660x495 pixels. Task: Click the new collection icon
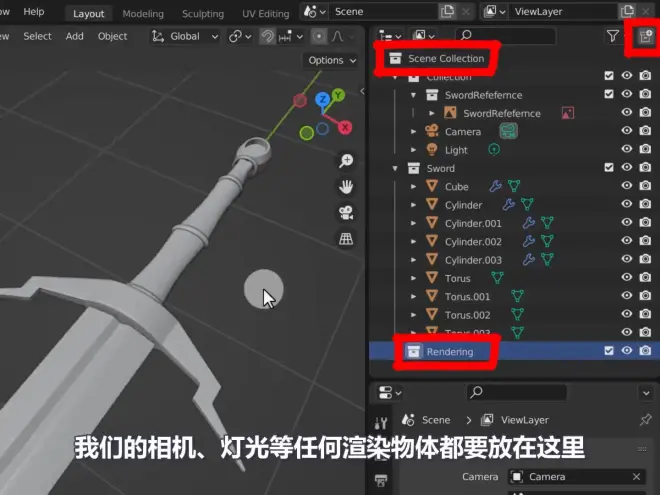(645, 36)
